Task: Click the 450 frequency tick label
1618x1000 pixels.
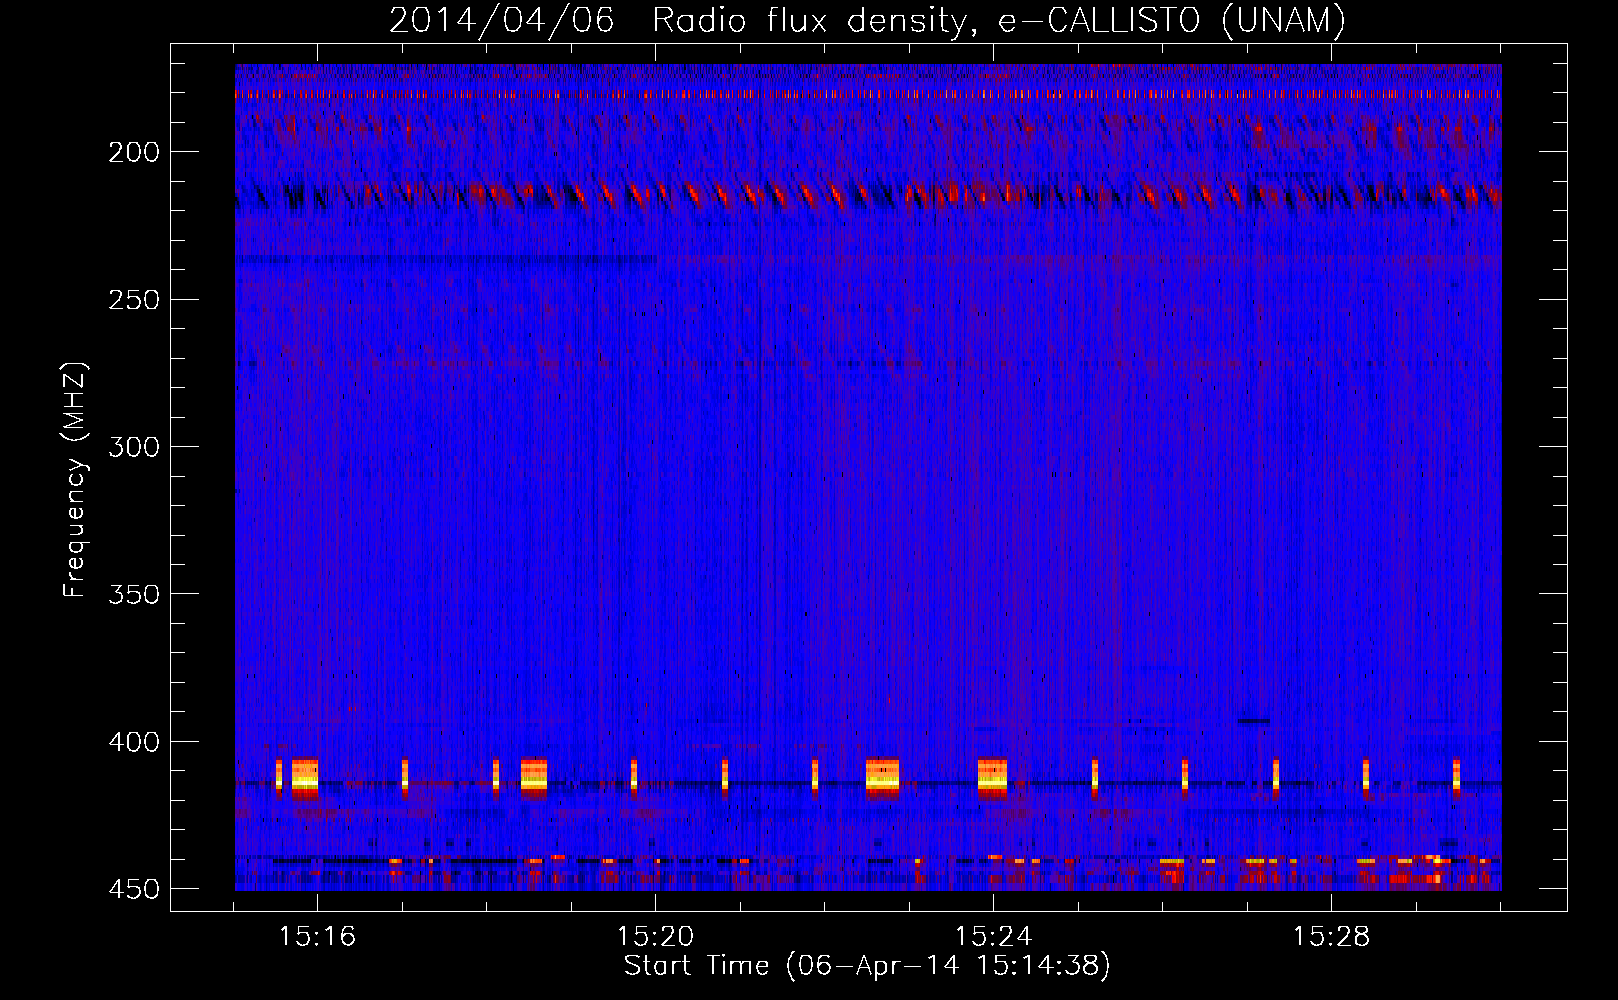Action: click(x=134, y=889)
